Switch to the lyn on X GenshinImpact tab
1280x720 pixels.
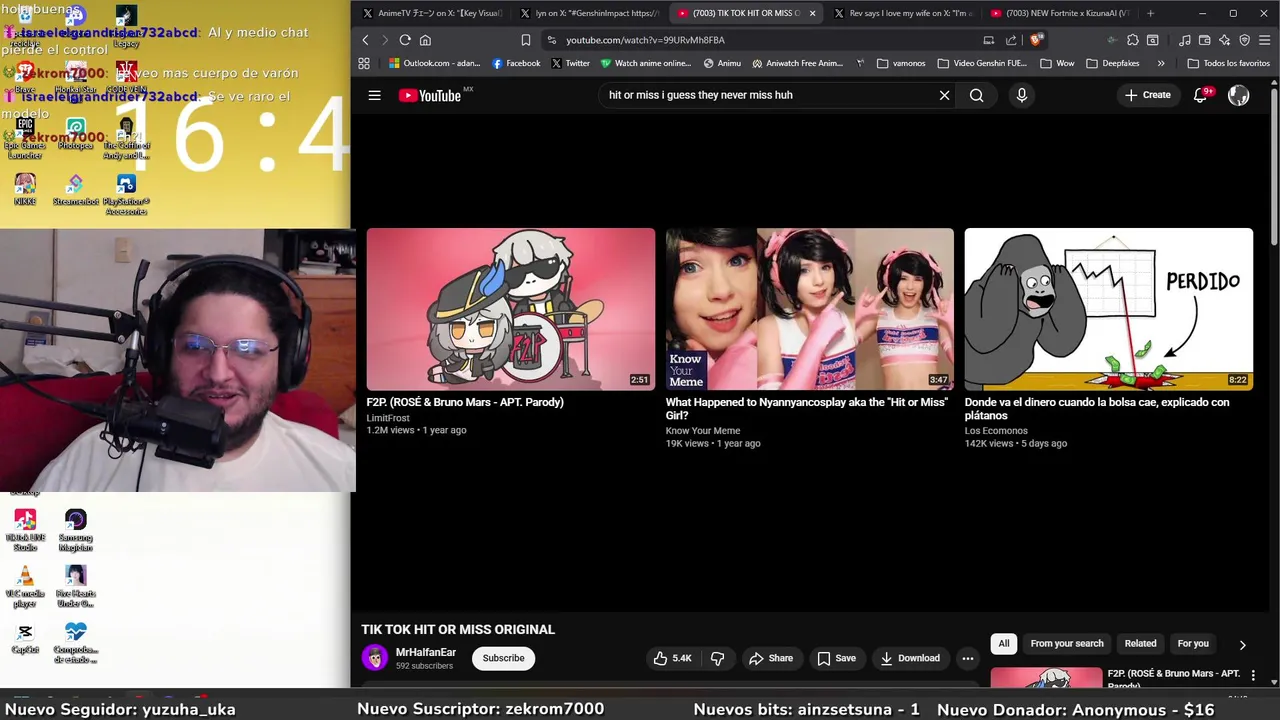590,13
